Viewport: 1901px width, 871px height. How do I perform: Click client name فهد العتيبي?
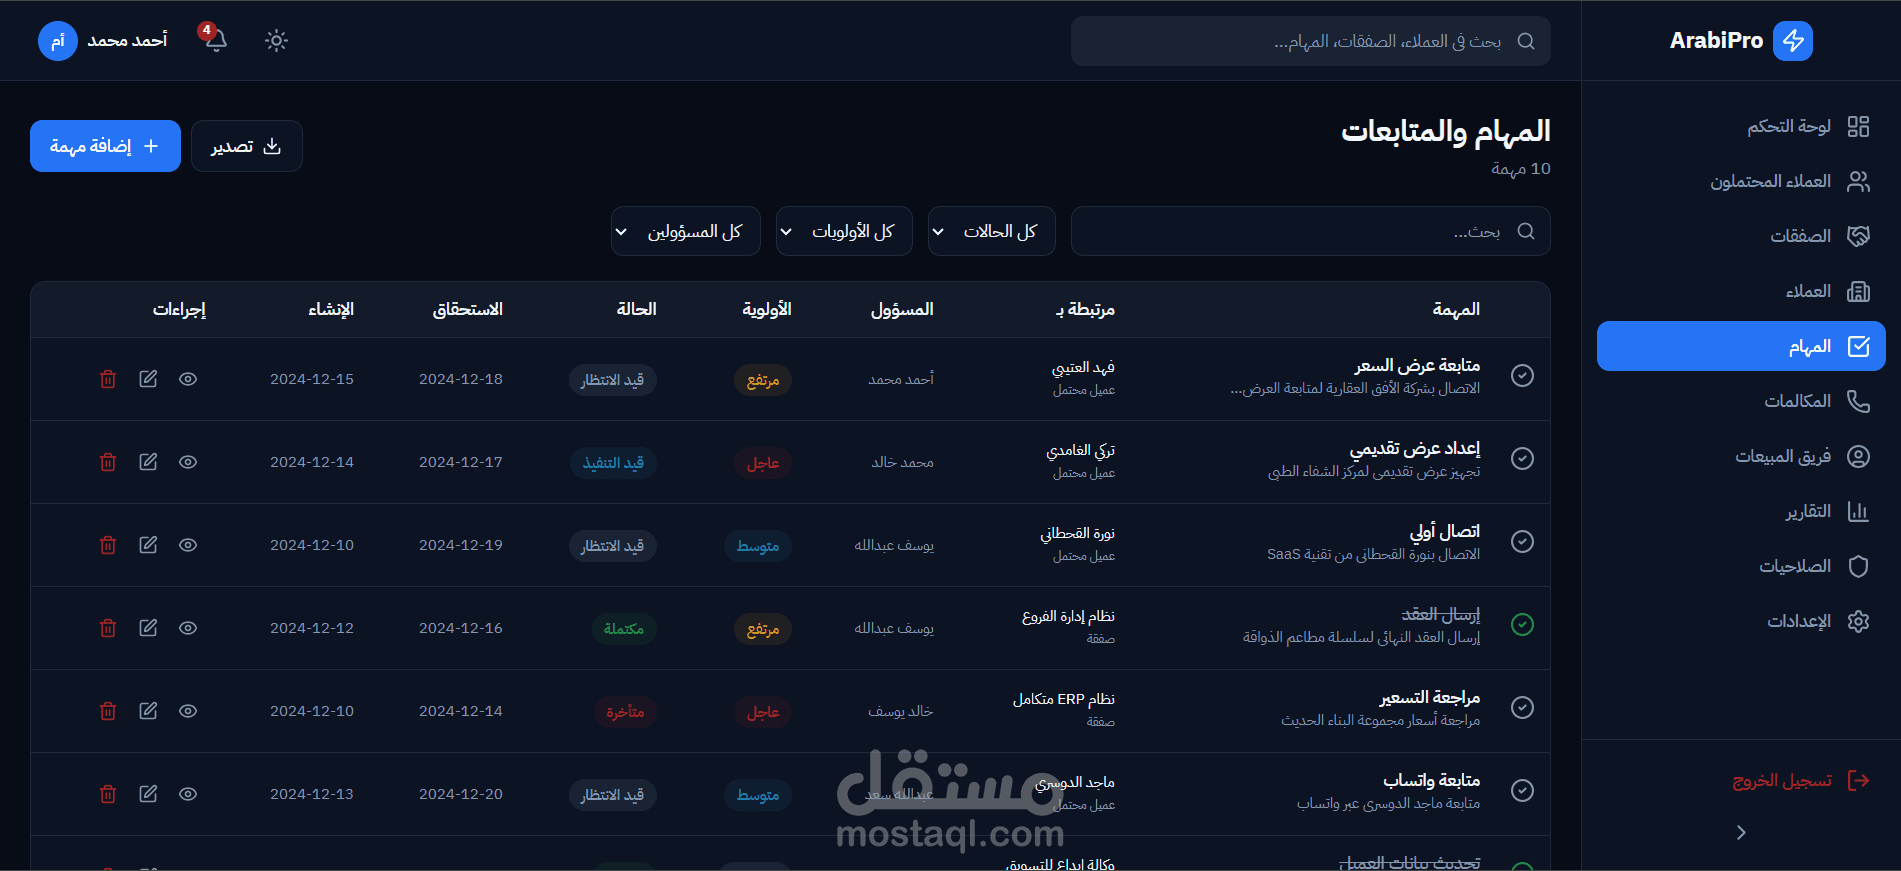(x=1083, y=367)
